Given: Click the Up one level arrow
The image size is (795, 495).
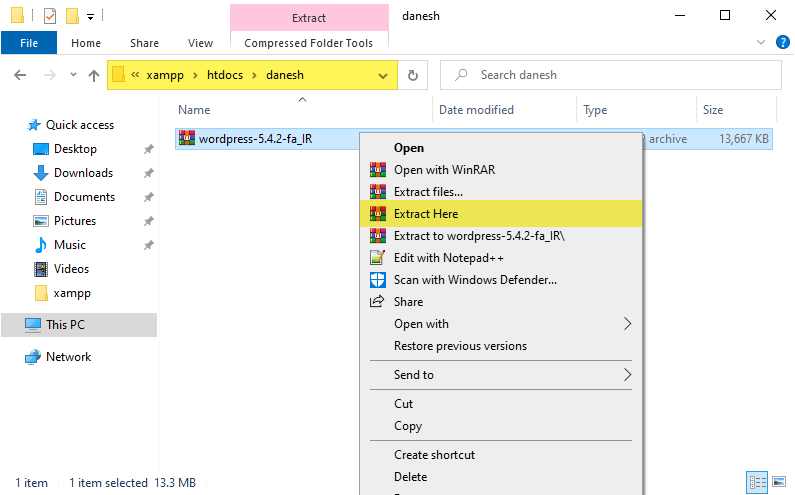Looking at the screenshot, I should [x=94, y=75].
